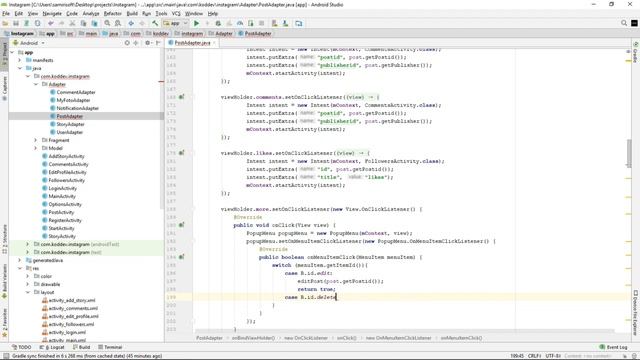Open the VCS menu
The width and height of the screenshot is (640, 360).
176,13
